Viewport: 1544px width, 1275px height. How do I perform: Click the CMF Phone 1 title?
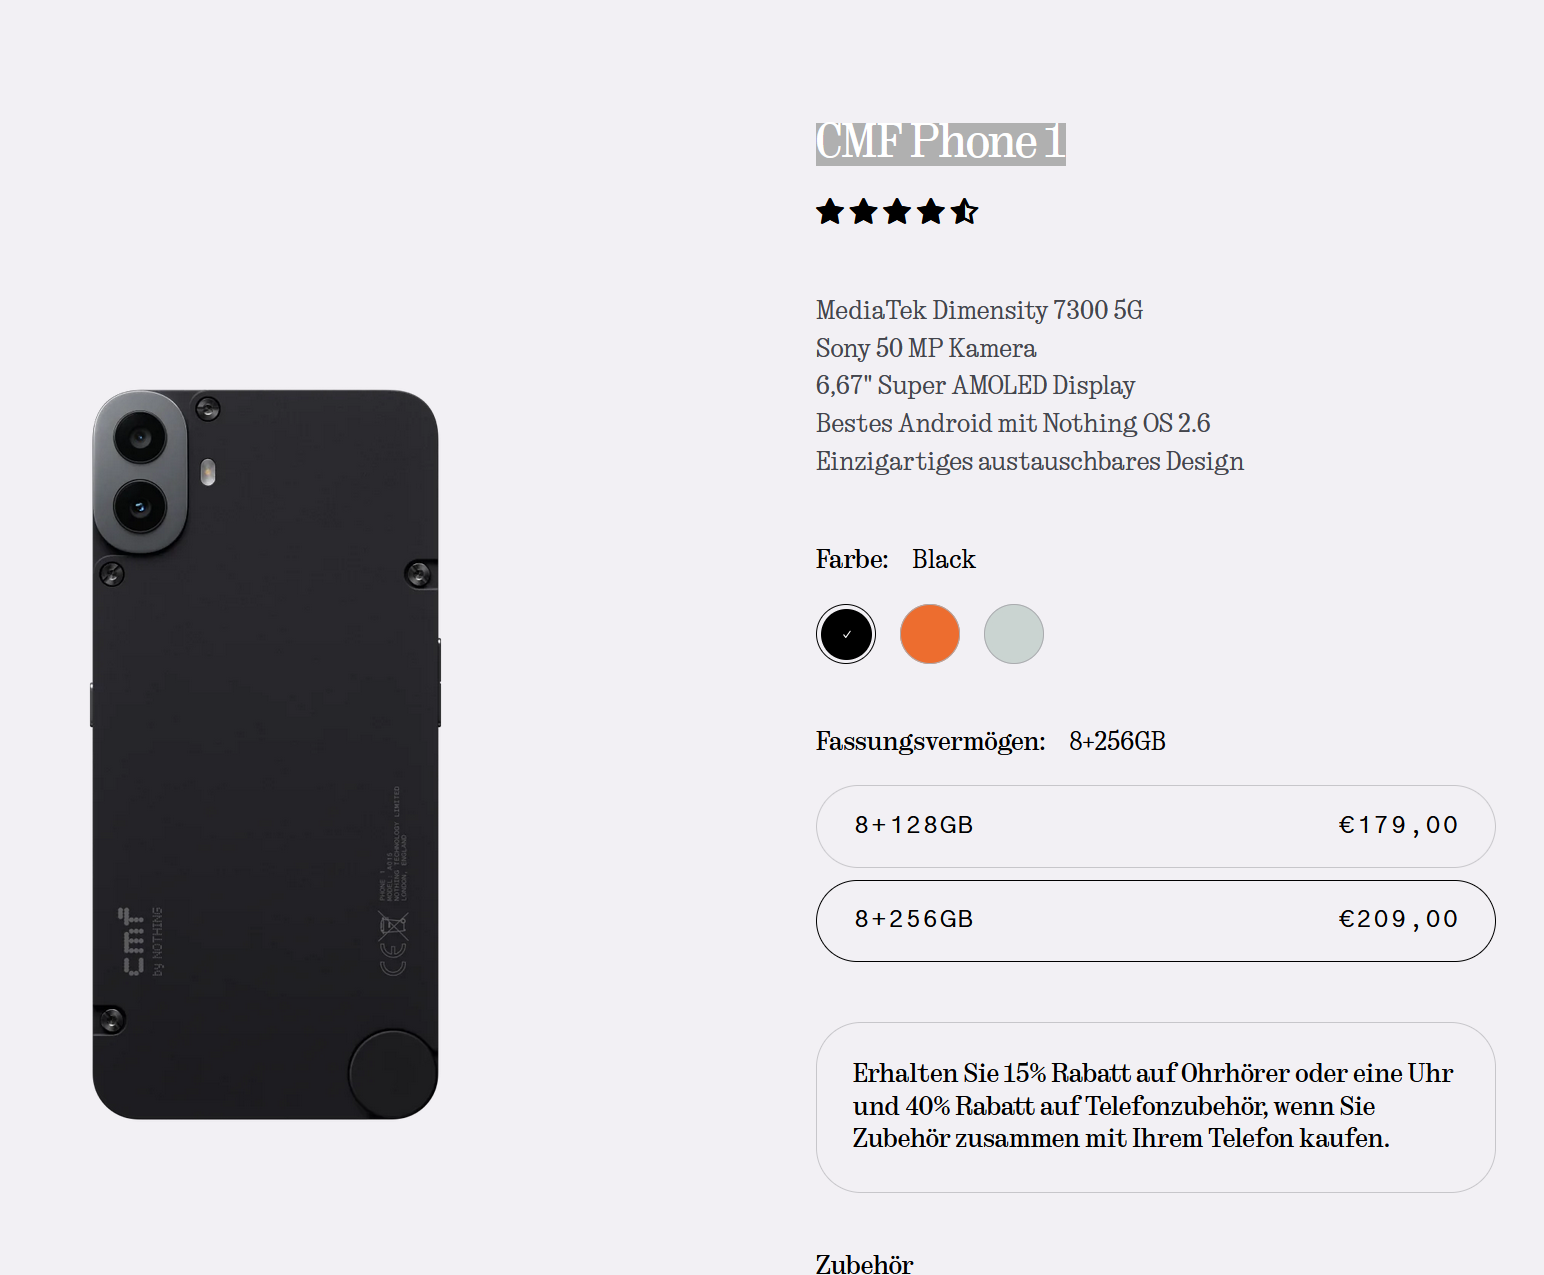(941, 142)
